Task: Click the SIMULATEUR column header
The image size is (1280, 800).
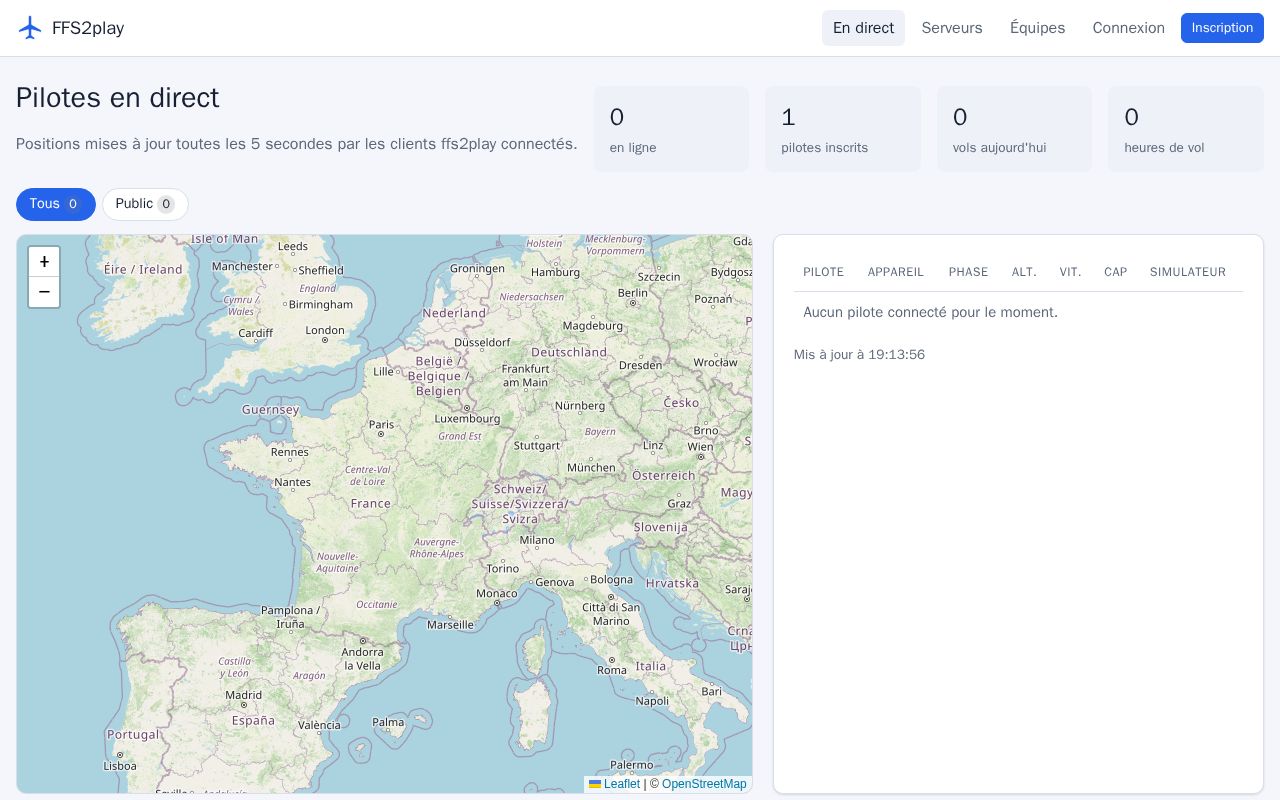Action: pyautogui.click(x=1188, y=272)
